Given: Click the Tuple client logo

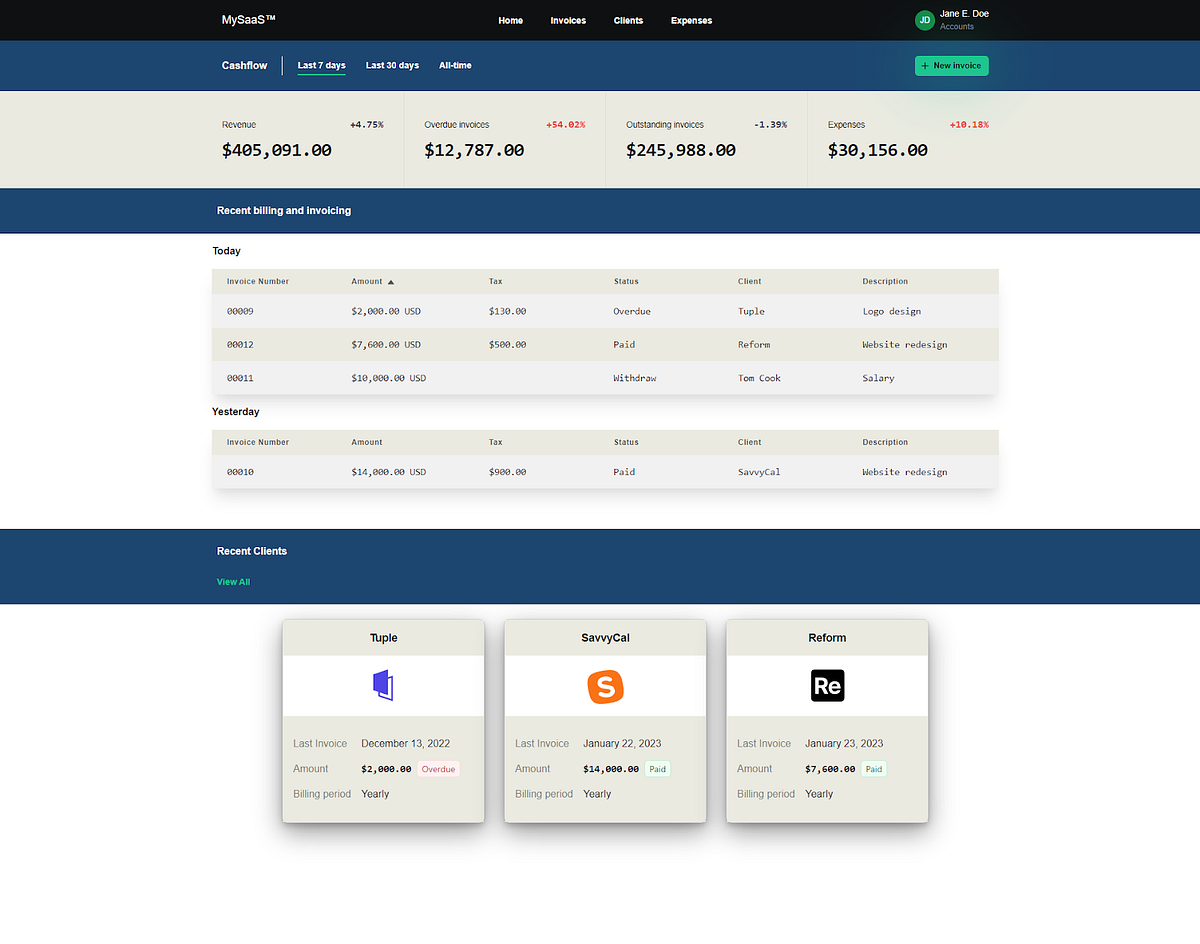Looking at the screenshot, I should [383, 685].
